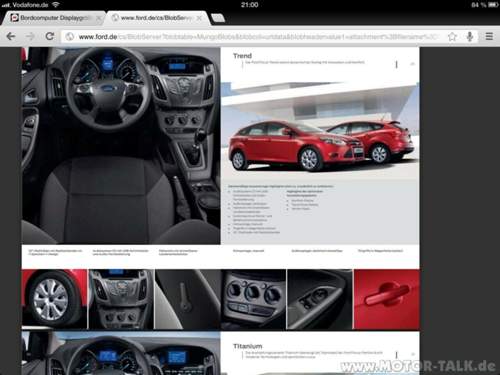This screenshot has width=500, height=375.
Task: Click the center console radio thumbnail
Action: click(121, 299)
